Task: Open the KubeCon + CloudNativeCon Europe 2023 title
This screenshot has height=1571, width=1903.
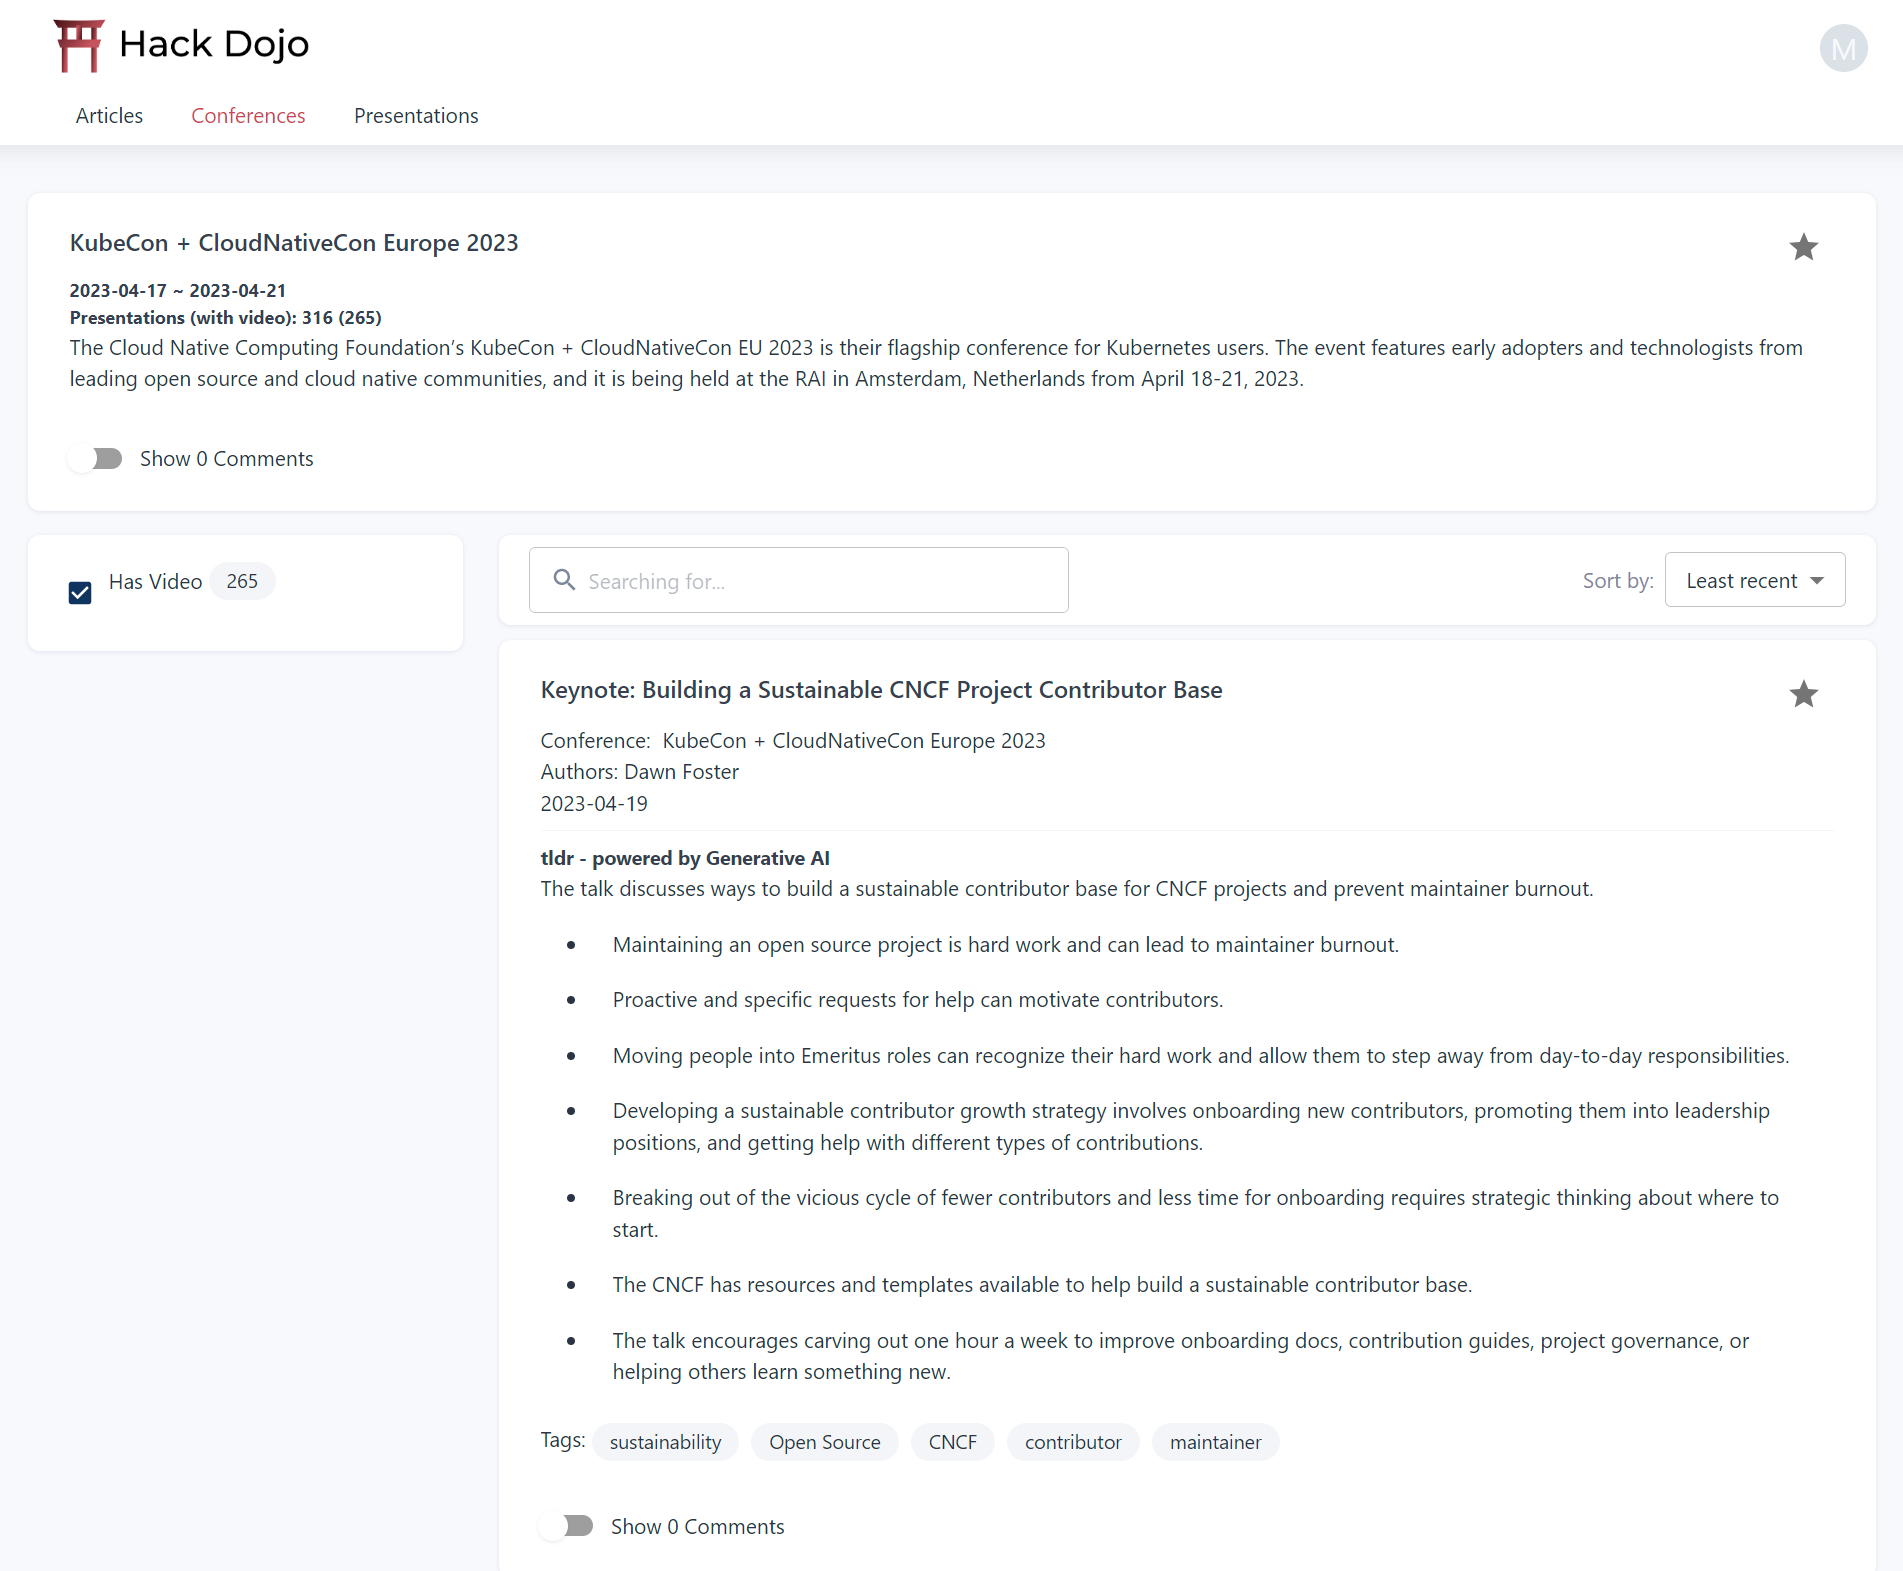Action: [x=294, y=243]
